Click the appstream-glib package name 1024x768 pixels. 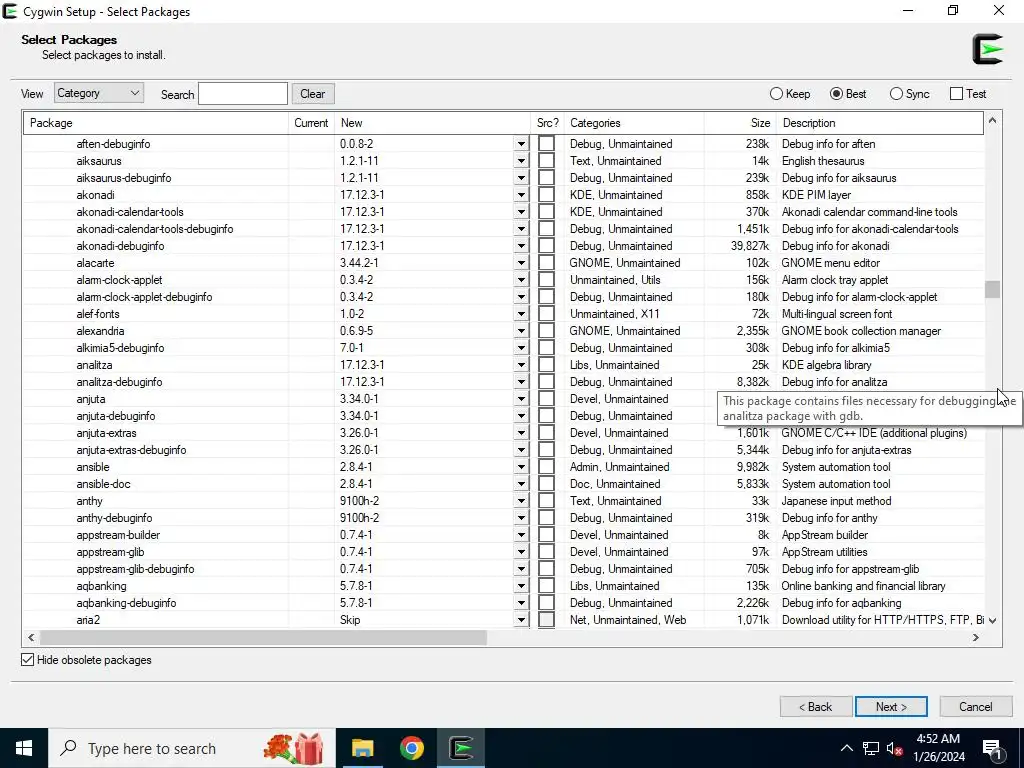click(110, 552)
